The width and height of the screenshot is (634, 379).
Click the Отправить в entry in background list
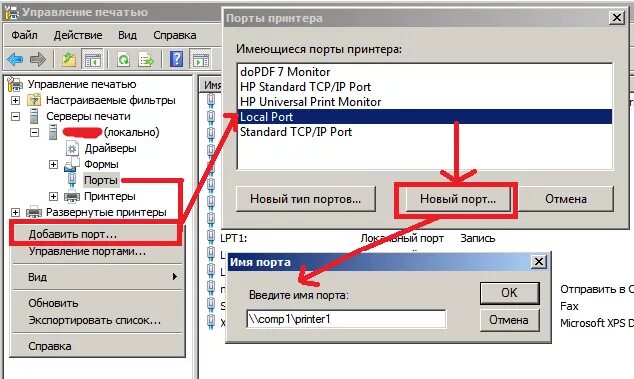[x=596, y=289]
